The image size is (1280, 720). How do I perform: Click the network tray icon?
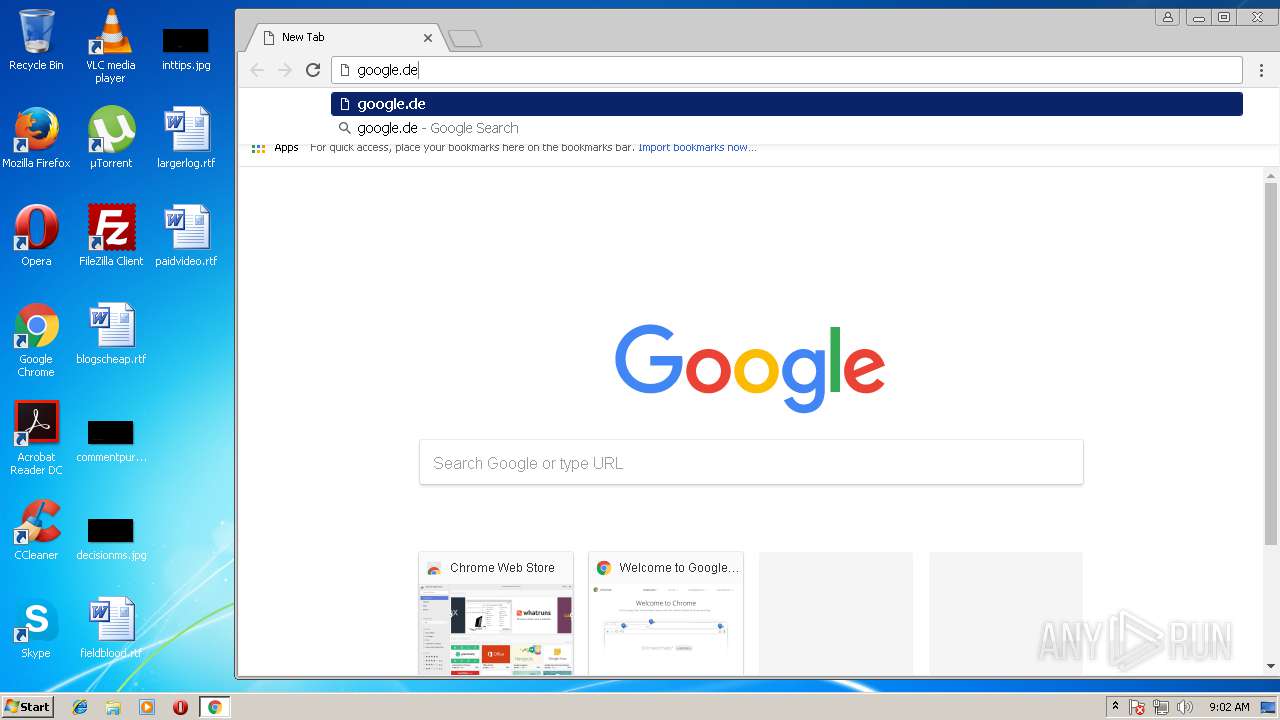pyautogui.click(x=1161, y=707)
